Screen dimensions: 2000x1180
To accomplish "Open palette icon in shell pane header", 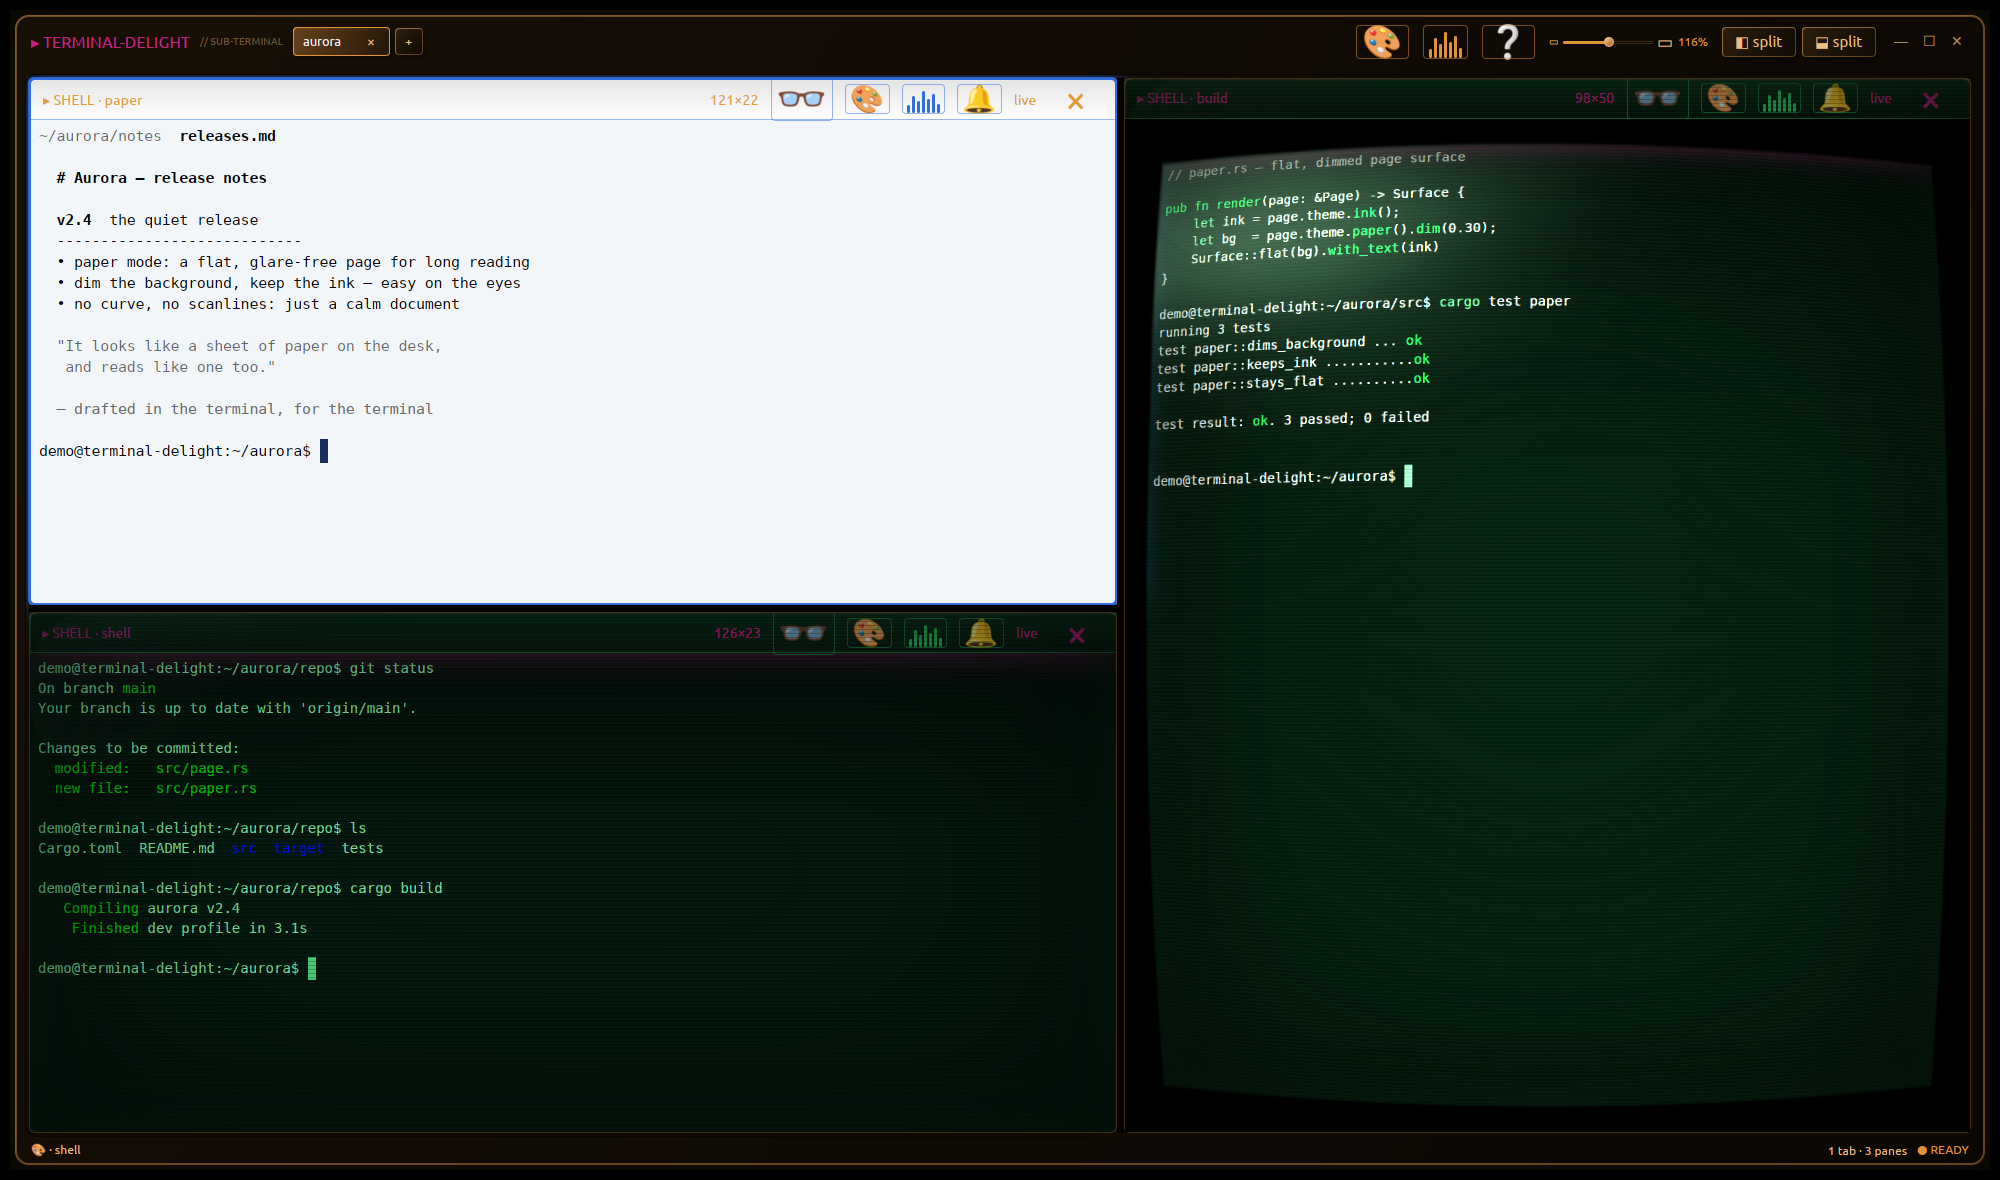I will pyautogui.click(x=869, y=633).
